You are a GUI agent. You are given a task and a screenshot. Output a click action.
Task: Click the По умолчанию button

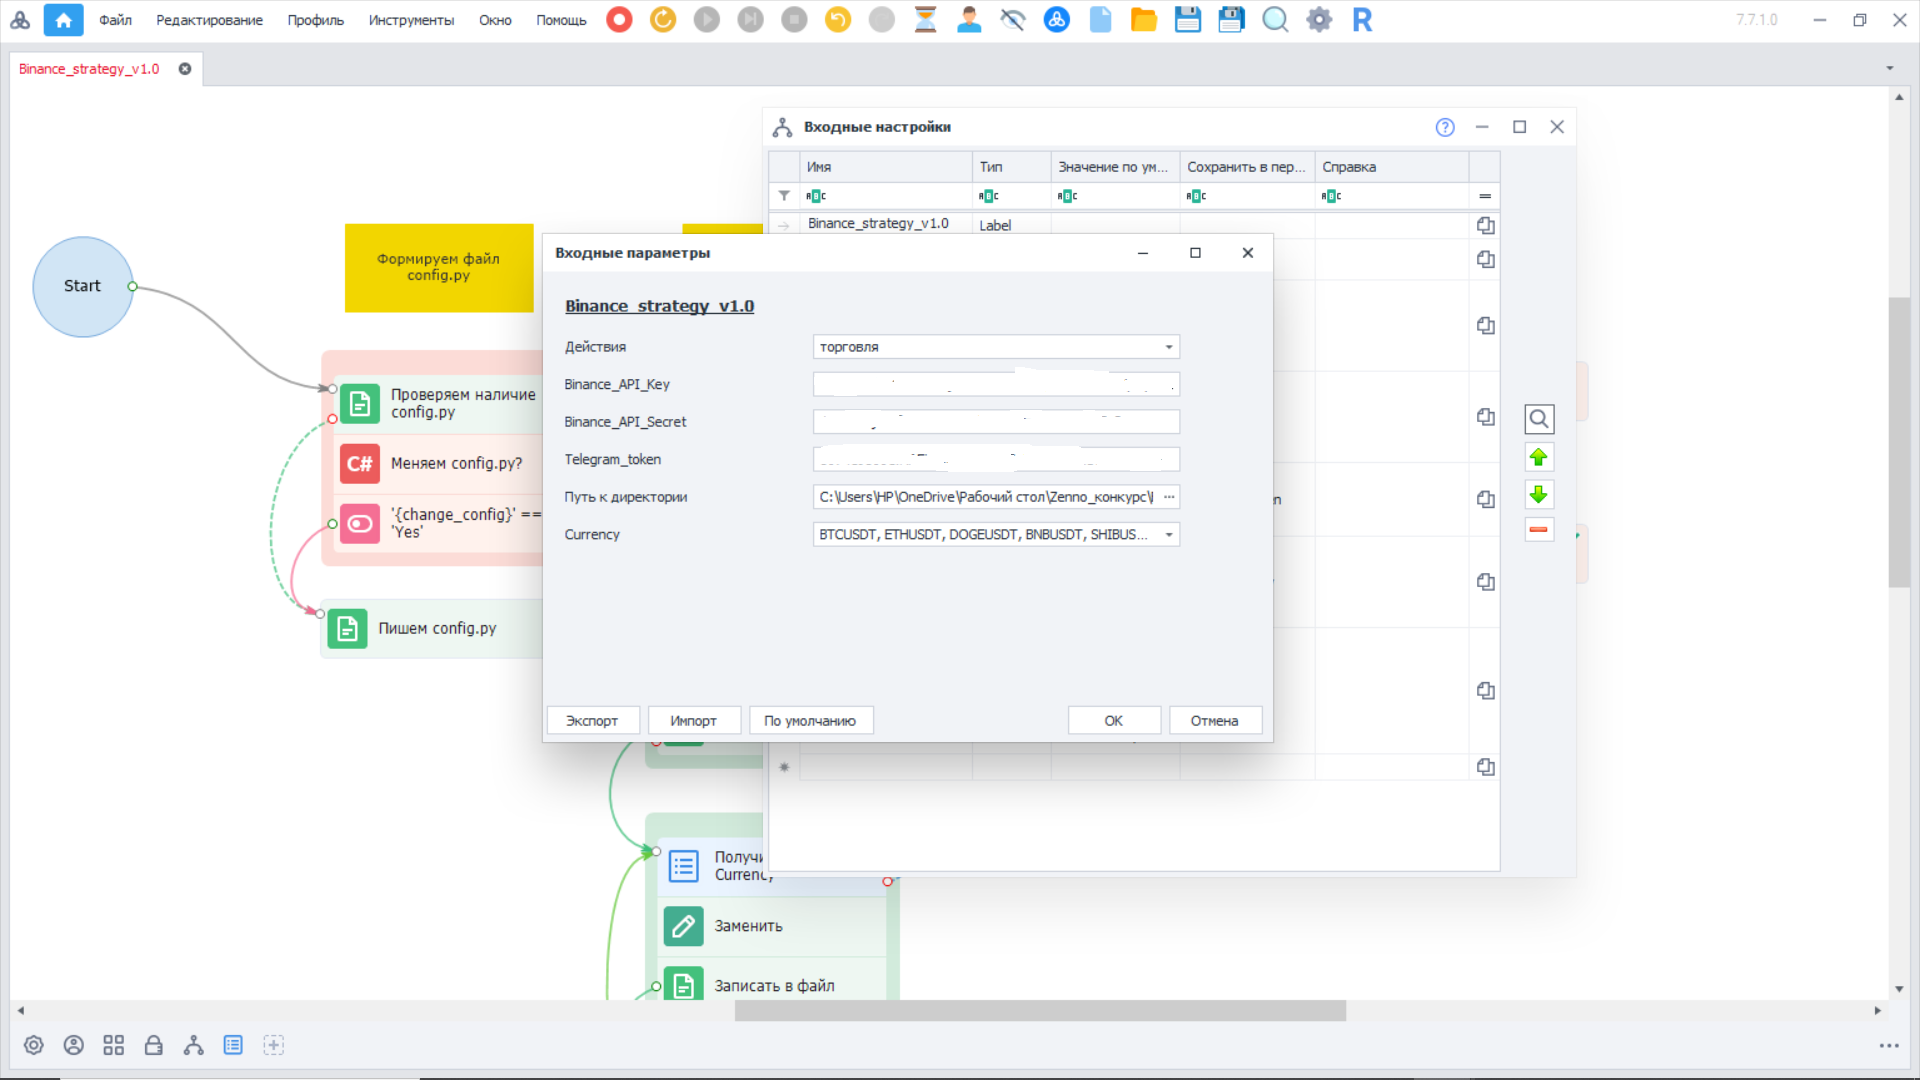point(810,721)
